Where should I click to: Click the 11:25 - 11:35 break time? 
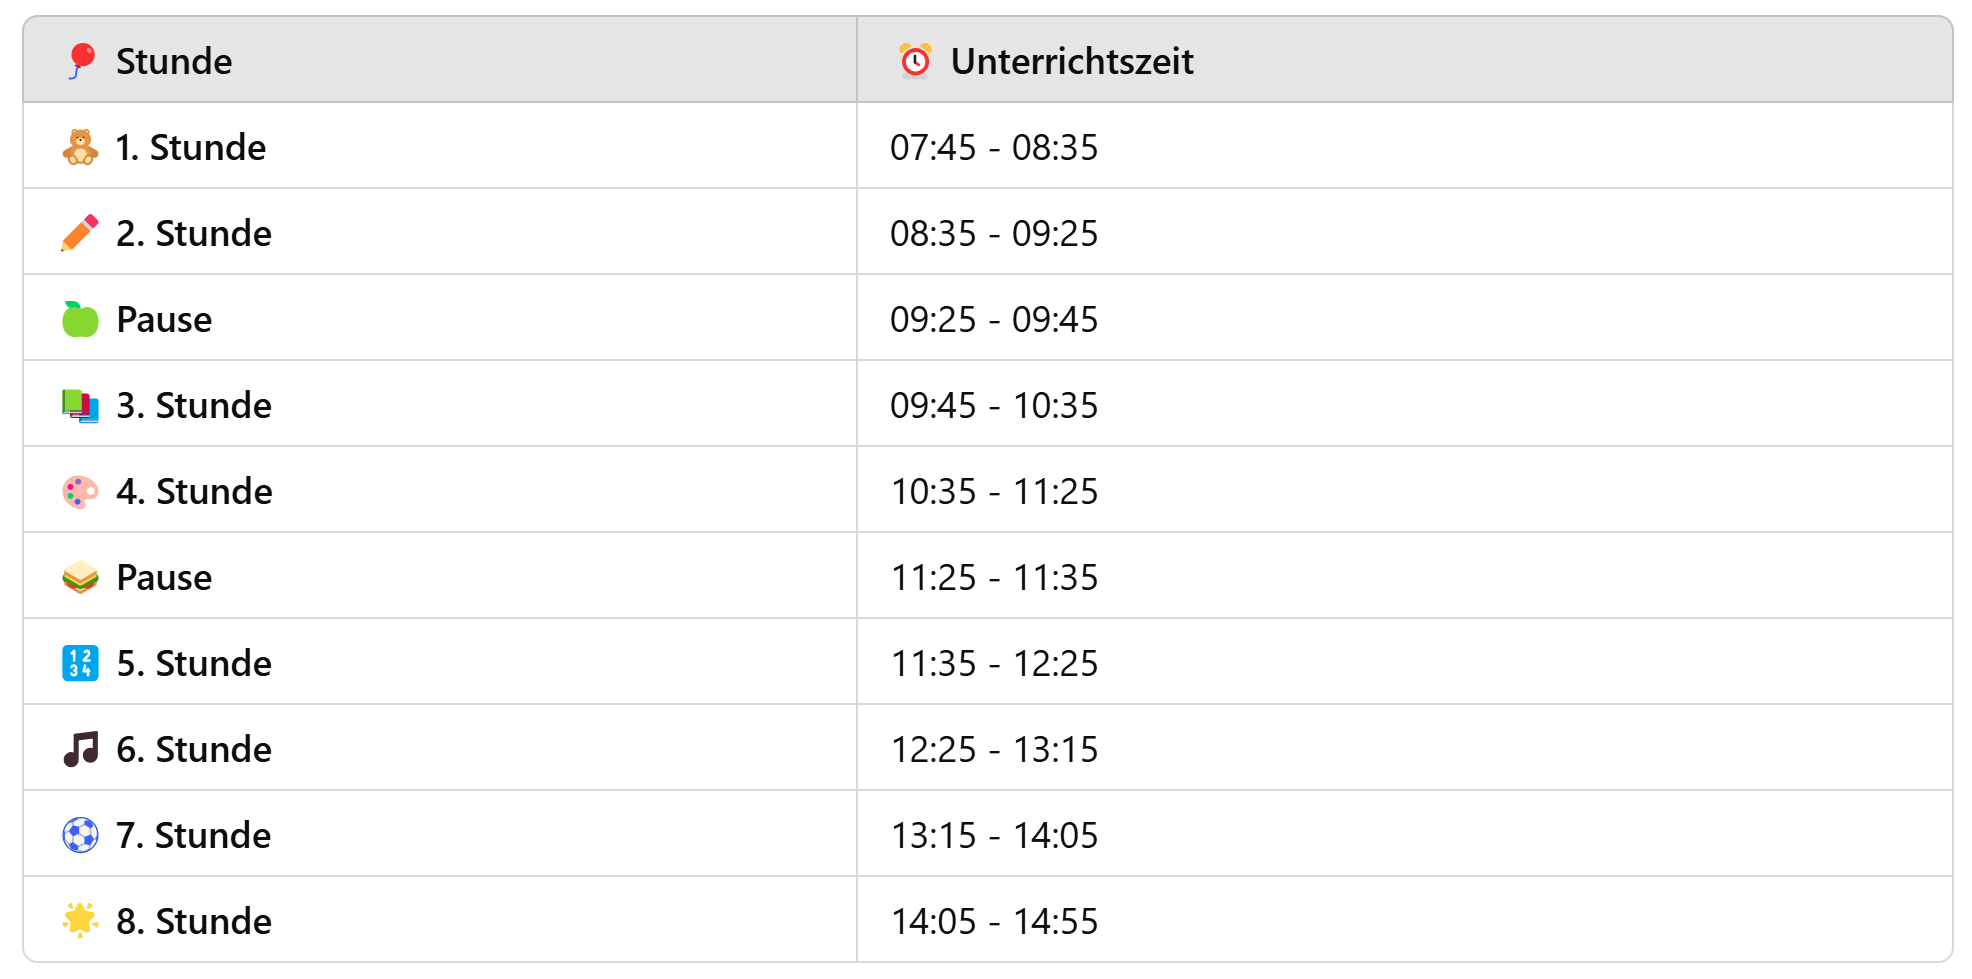(993, 577)
